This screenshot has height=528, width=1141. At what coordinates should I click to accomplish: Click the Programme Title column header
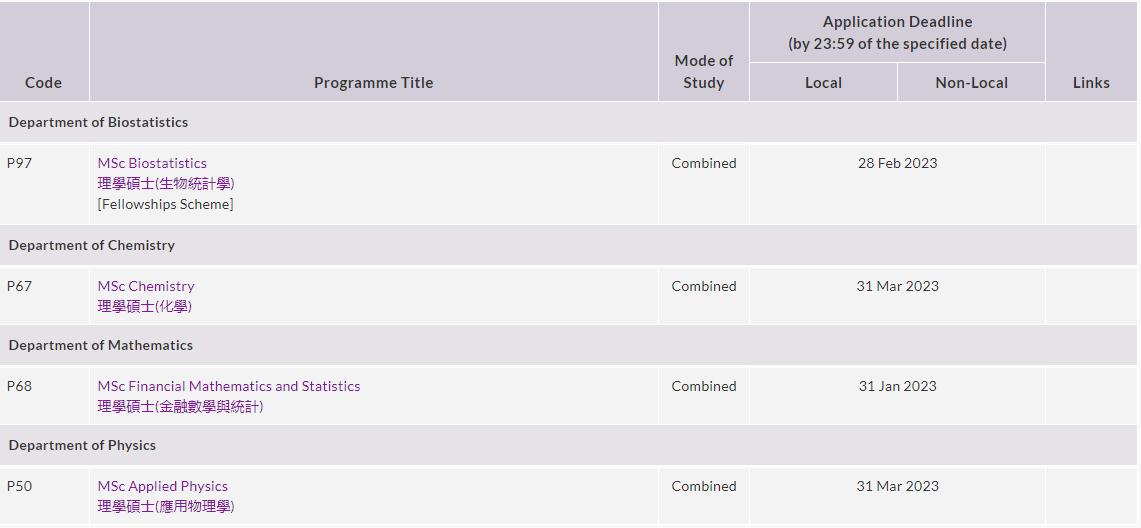374,83
